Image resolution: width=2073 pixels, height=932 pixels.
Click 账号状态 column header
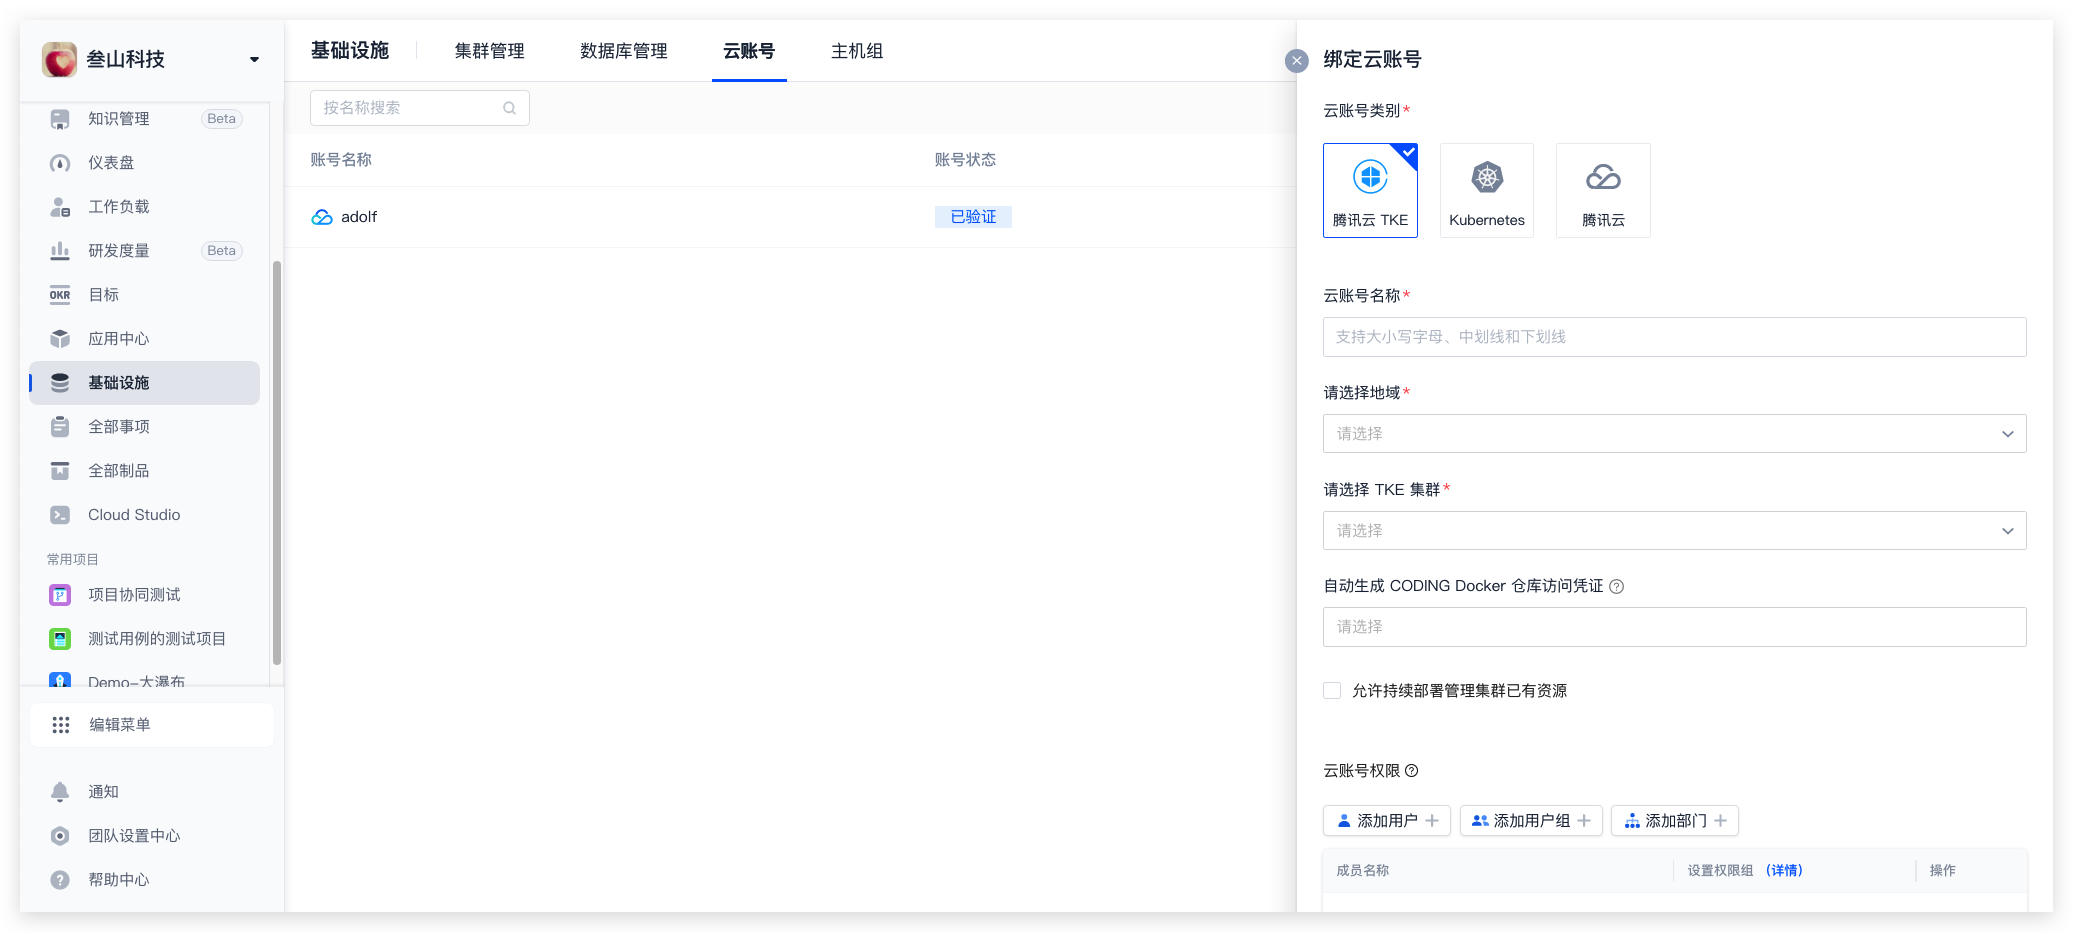point(965,160)
